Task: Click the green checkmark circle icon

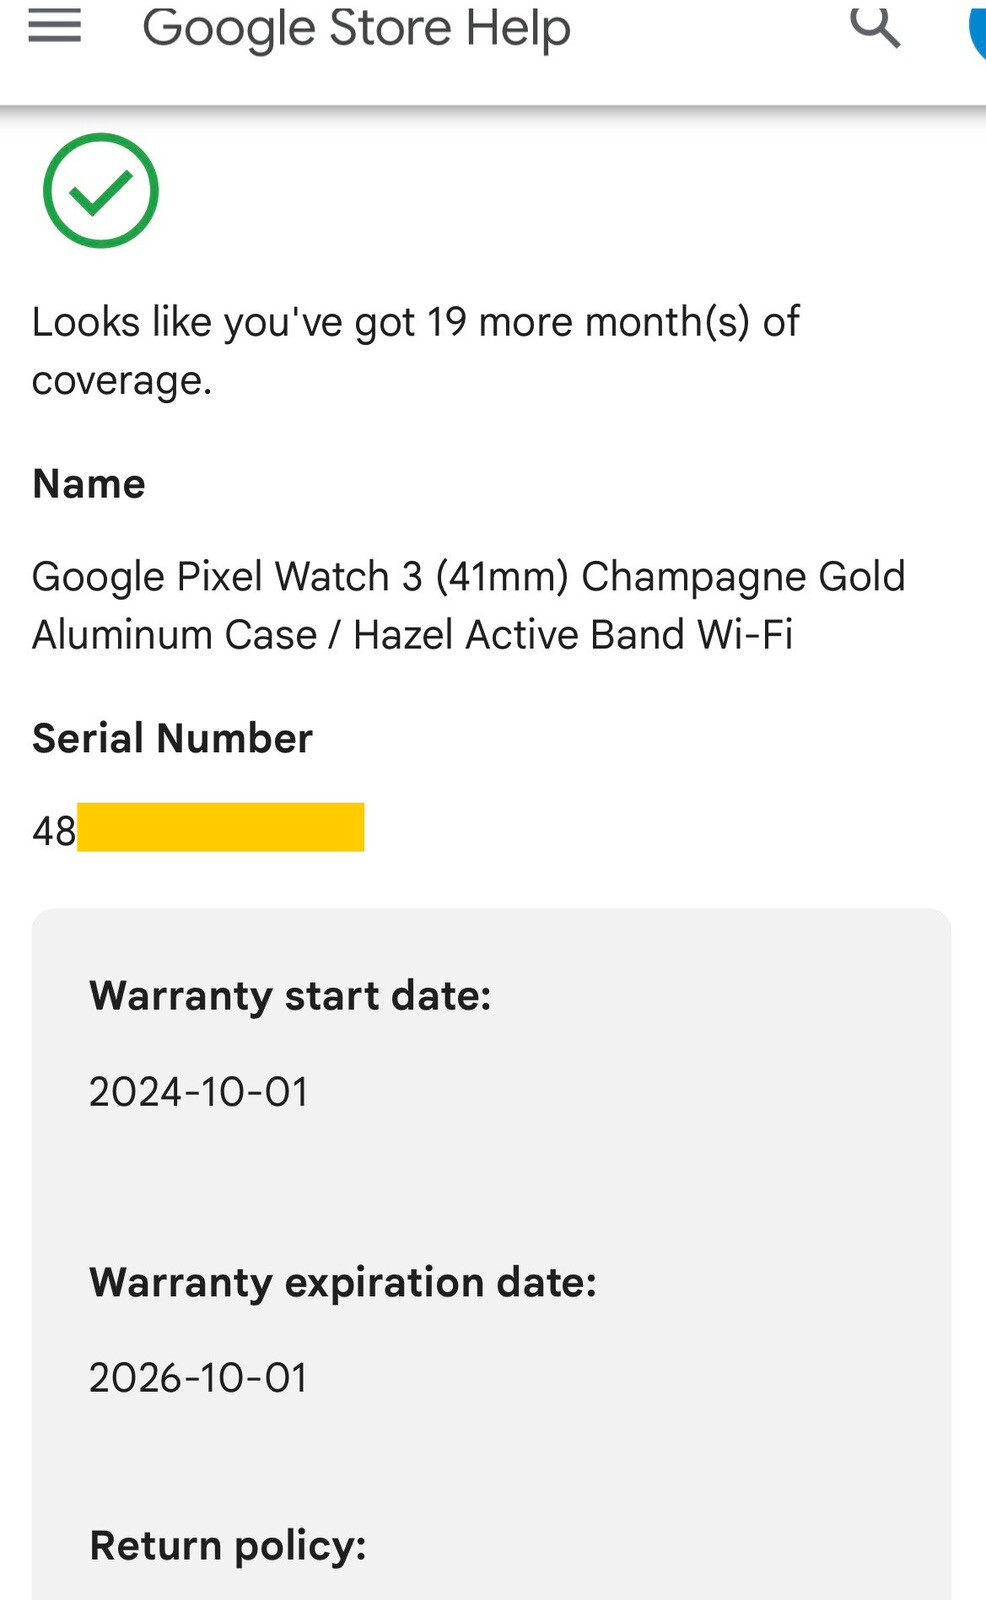Action: [101, 190]
